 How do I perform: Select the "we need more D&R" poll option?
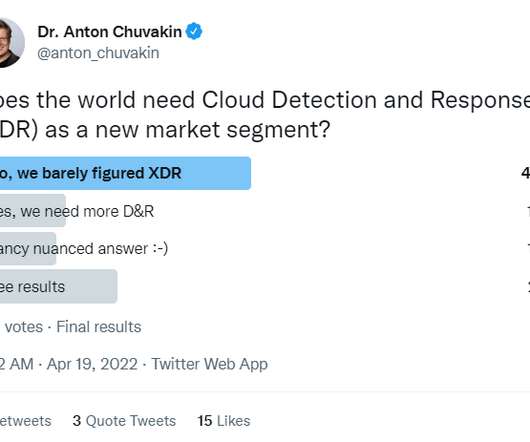point(77,212)
